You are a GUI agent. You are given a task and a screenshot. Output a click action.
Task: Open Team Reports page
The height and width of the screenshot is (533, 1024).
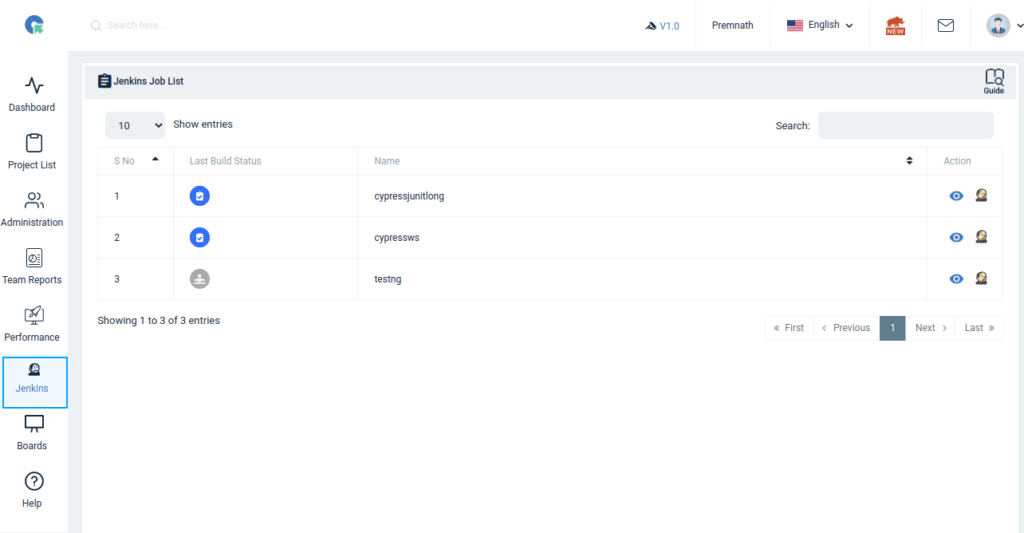pyautogui.click(x=33, y=266)
